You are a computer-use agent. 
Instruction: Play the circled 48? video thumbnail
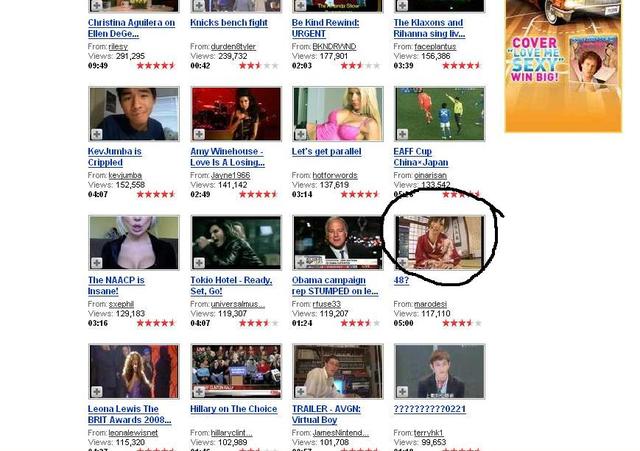point(440,243)
